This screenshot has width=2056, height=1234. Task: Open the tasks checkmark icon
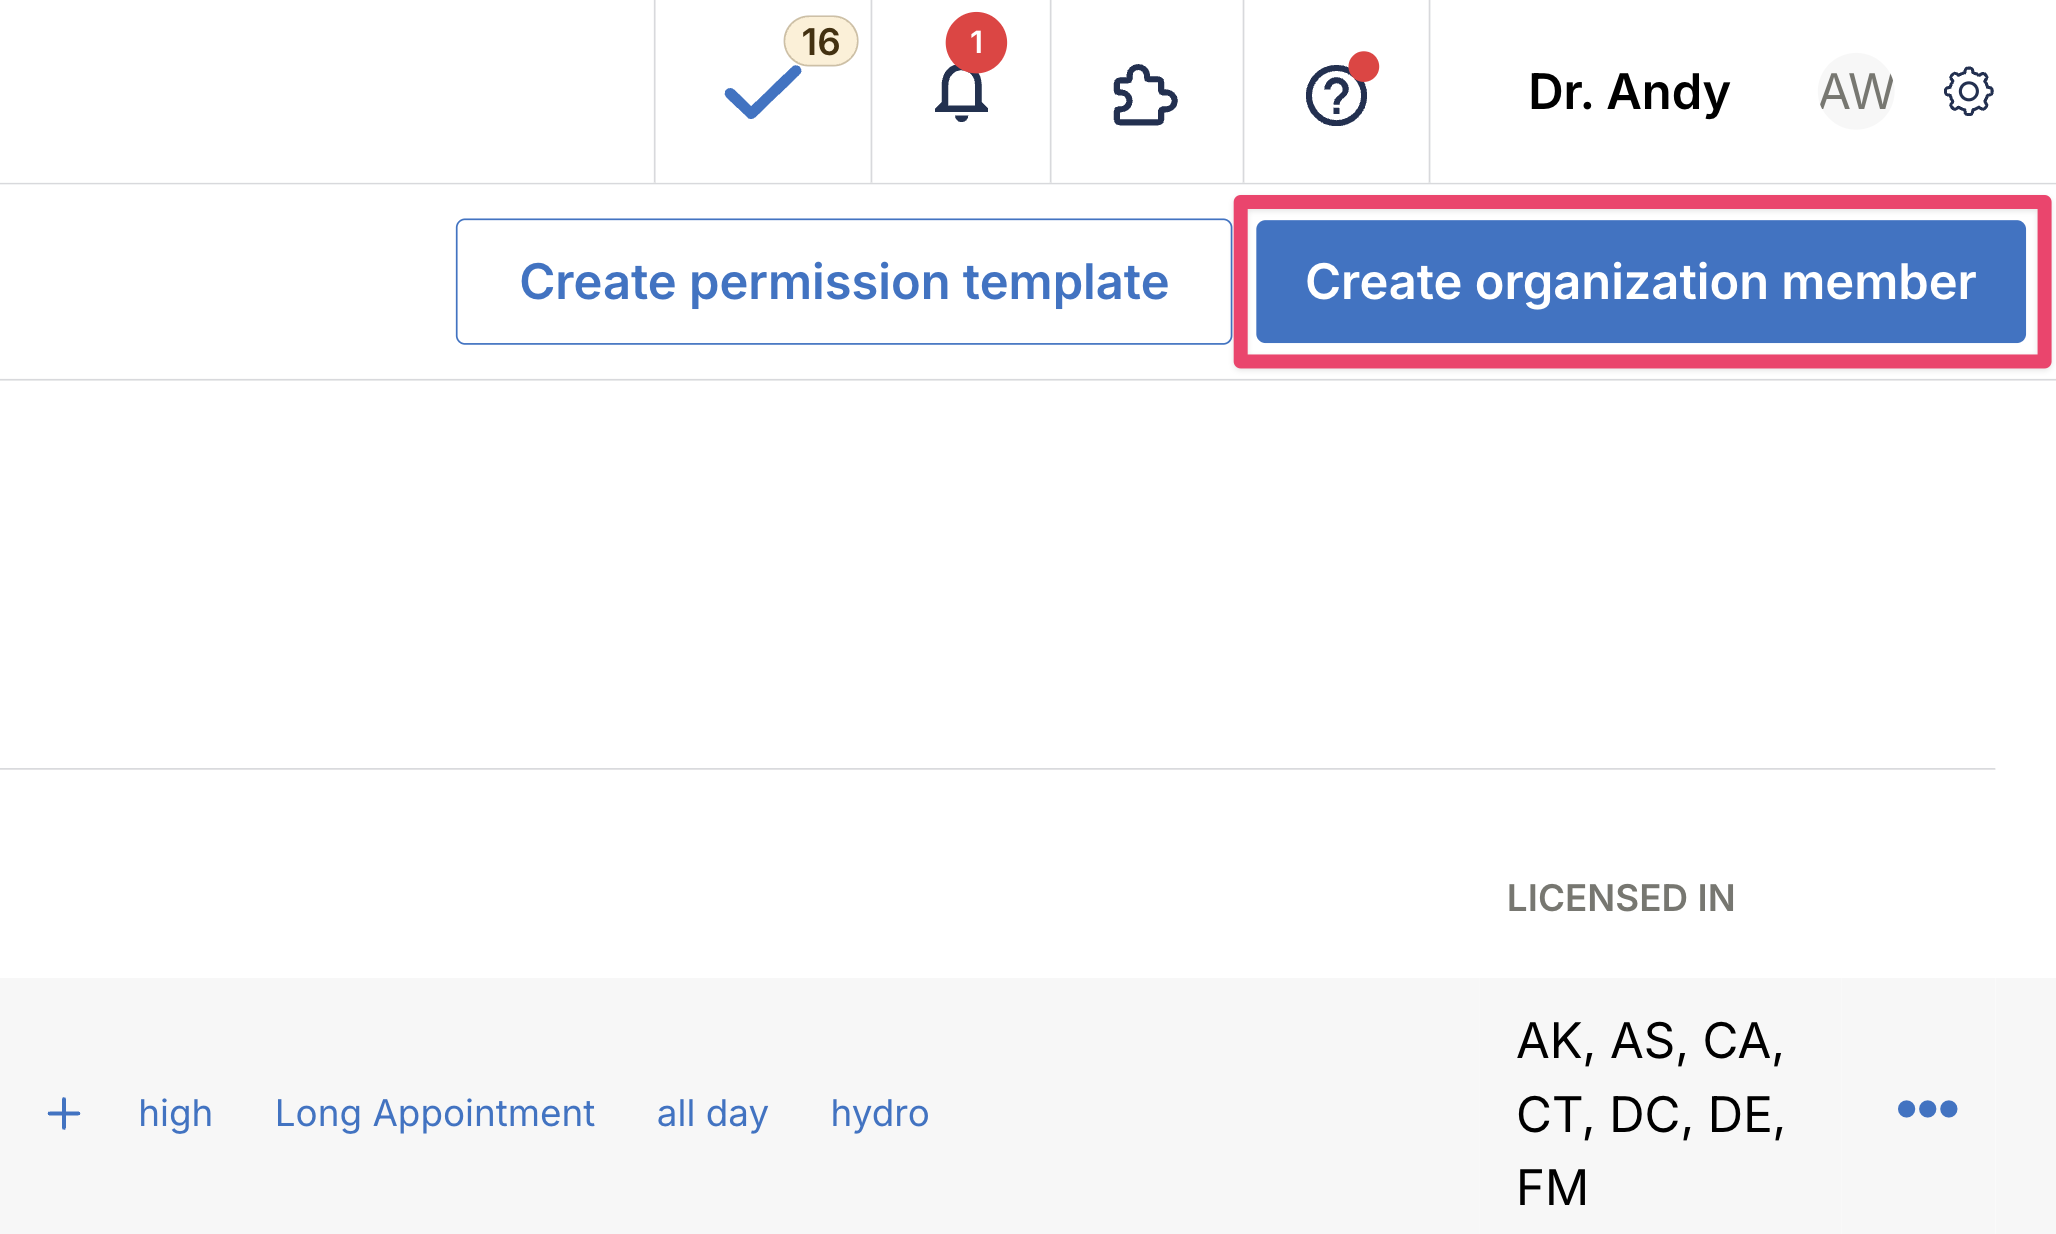762,93
